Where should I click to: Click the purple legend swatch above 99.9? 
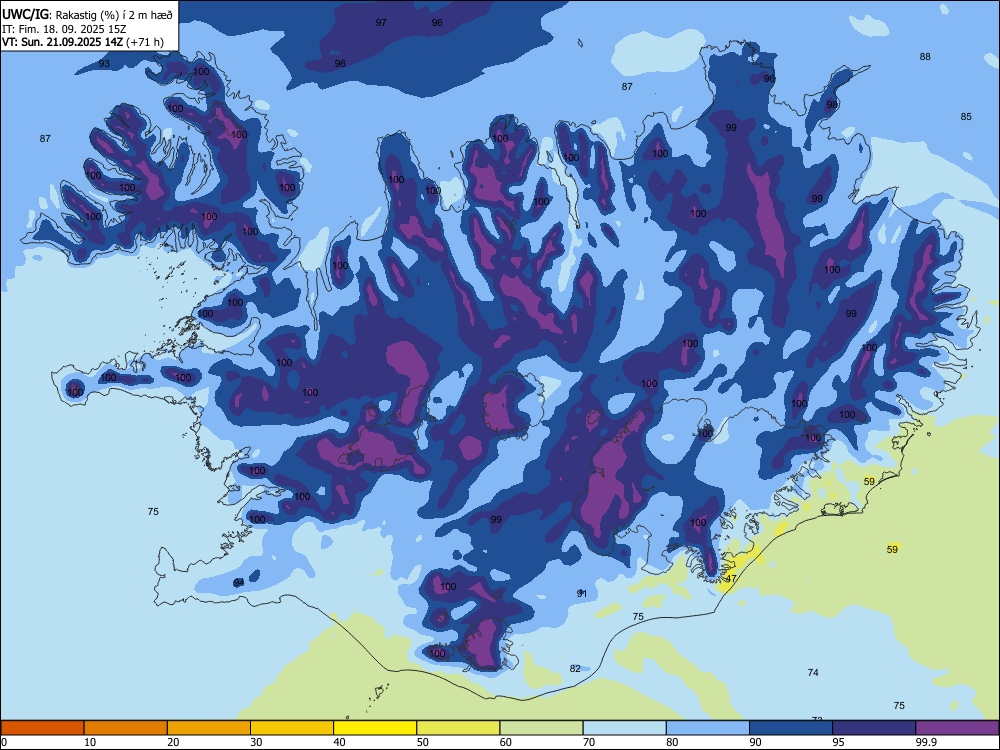coord(957,728)
